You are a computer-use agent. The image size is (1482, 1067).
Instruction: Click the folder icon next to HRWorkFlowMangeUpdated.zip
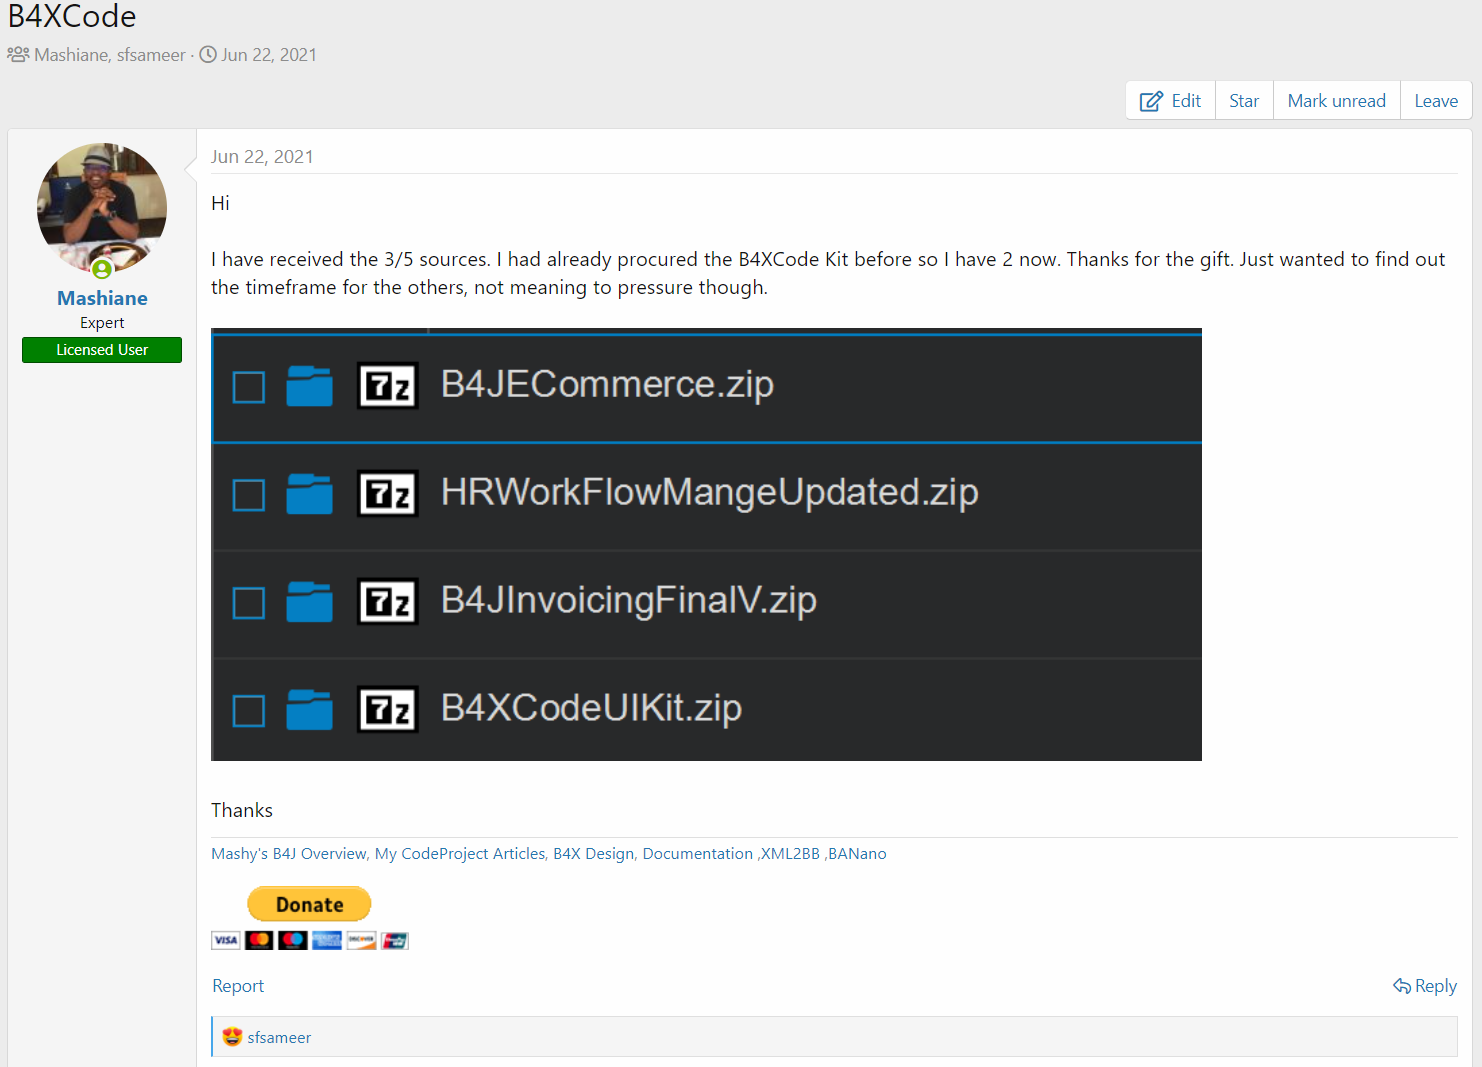pyautogui.click(x=309, y=494)
